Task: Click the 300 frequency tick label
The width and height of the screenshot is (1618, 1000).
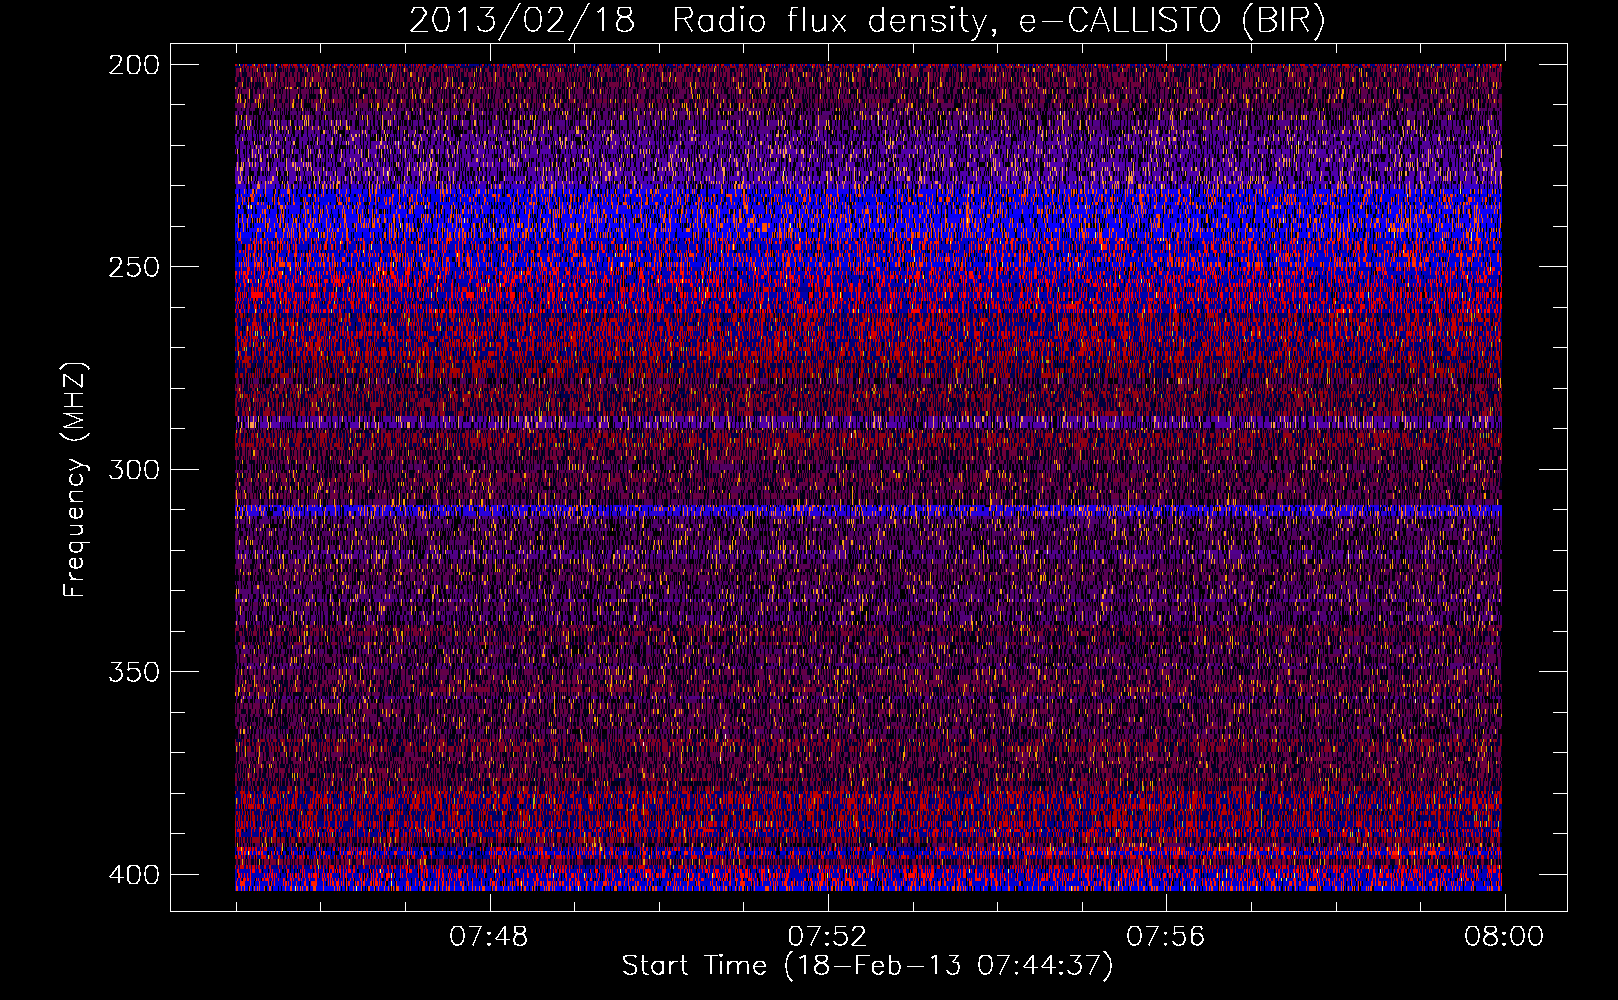Action: pyautogui.click(x=133, y=469)
